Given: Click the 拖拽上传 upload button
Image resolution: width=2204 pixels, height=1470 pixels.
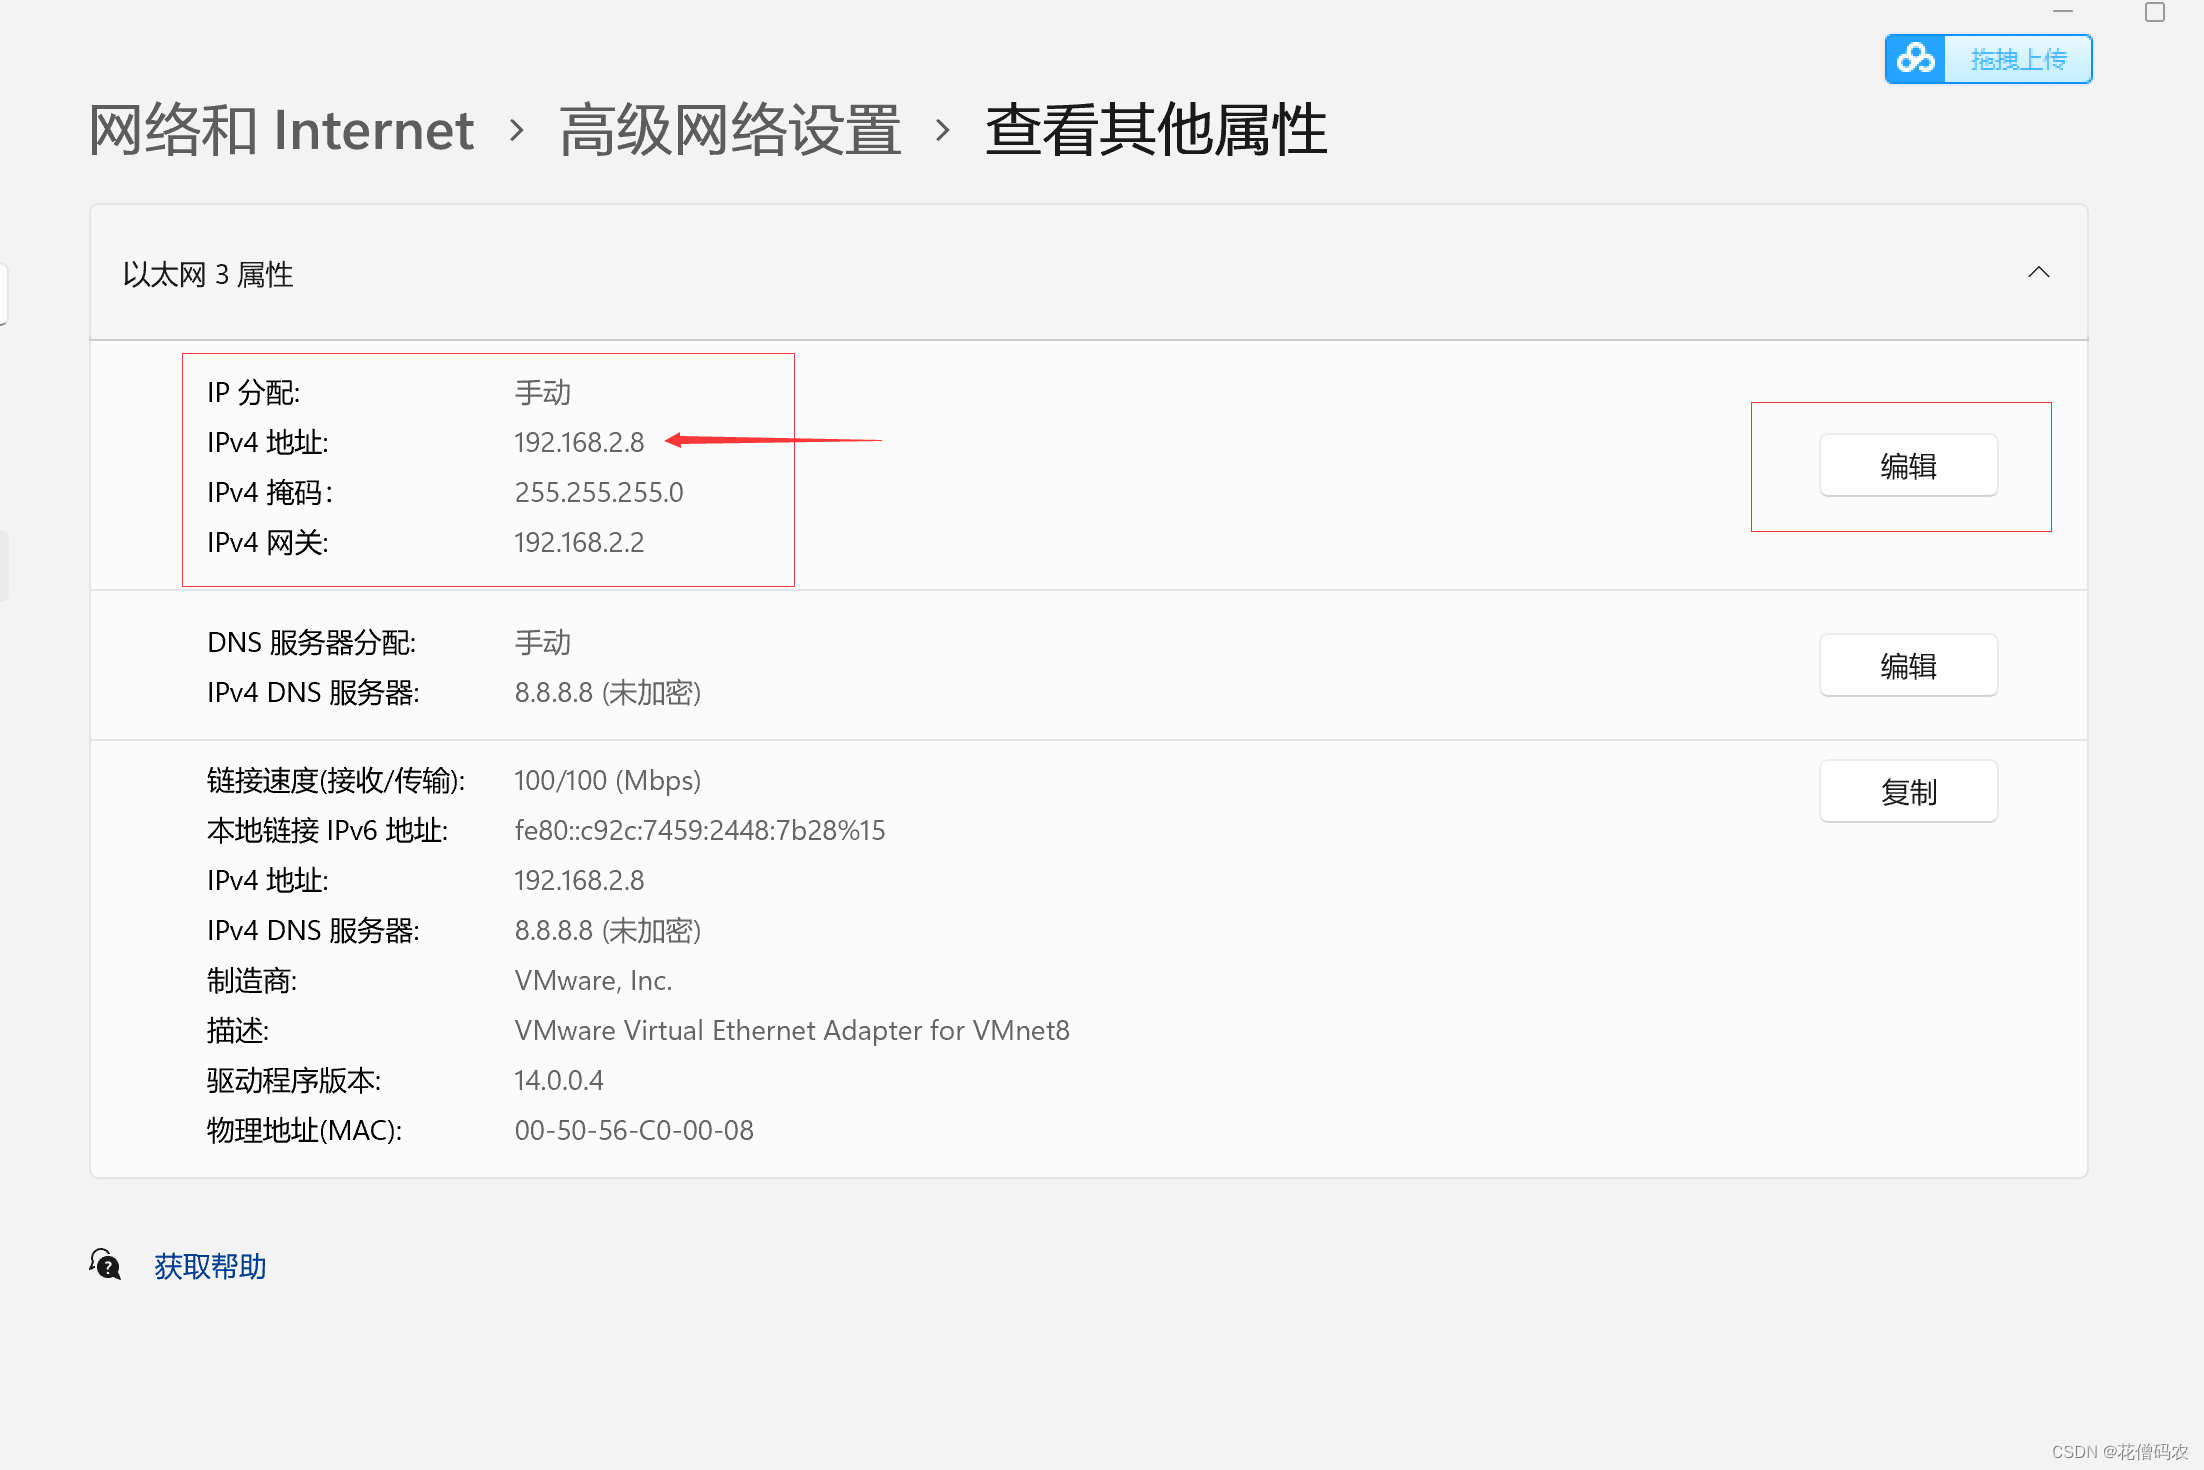Looking at the screenshot, I should tap(1989, 59).
